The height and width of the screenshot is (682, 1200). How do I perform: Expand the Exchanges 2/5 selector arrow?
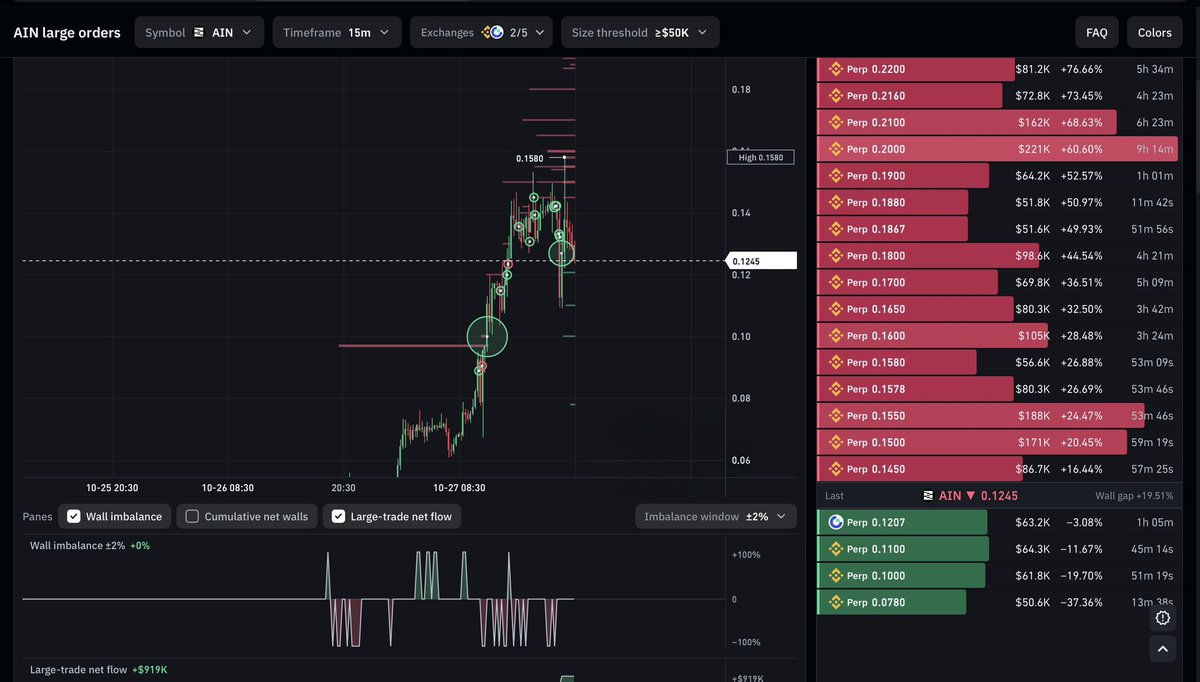coord(542,33)
